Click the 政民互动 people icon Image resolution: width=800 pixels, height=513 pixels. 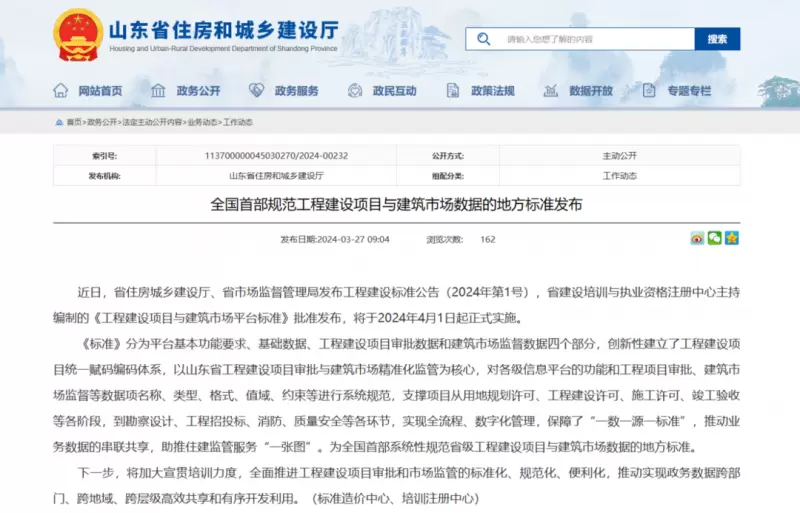coord(355,91)
